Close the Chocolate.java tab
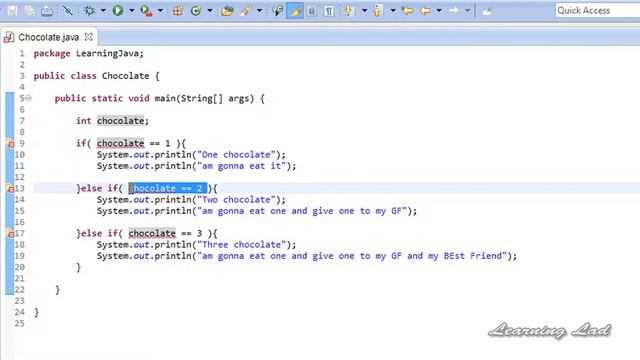Screen dimensions: 640x360 coord(89,37)
